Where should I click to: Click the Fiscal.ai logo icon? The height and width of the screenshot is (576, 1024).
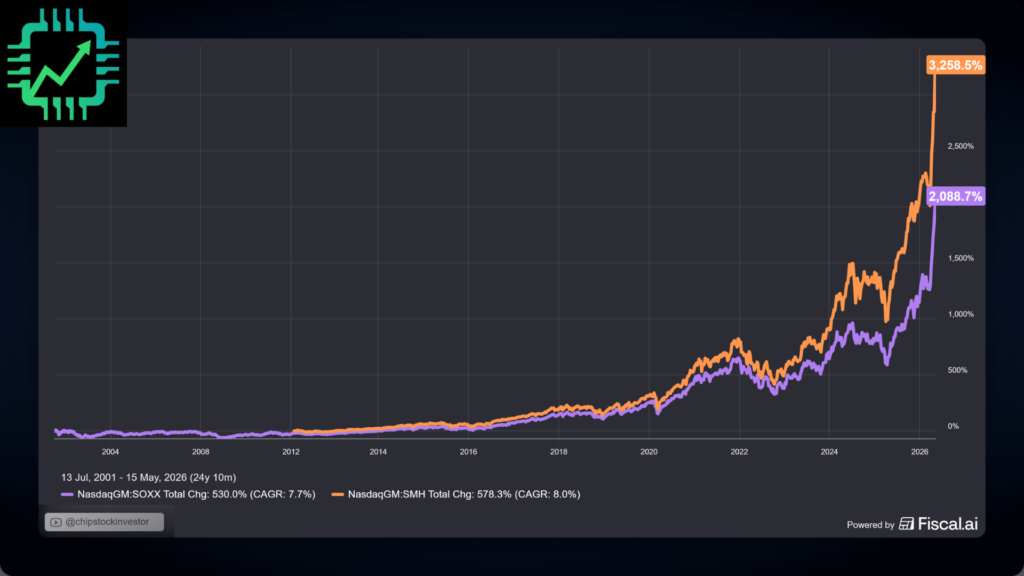(x=906, y=524)
